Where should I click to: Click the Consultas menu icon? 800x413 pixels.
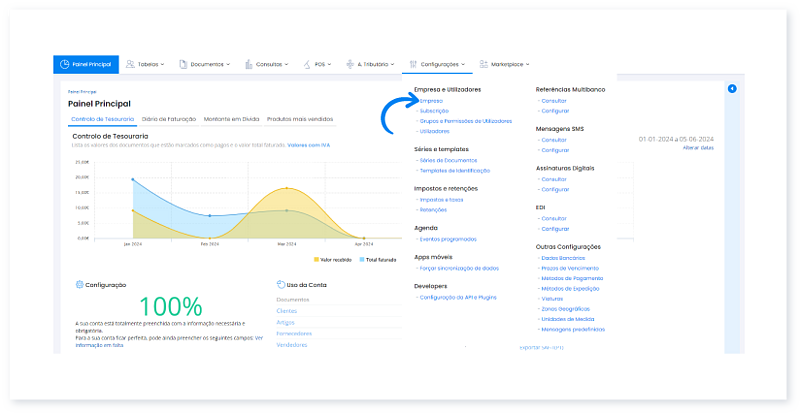249,64
